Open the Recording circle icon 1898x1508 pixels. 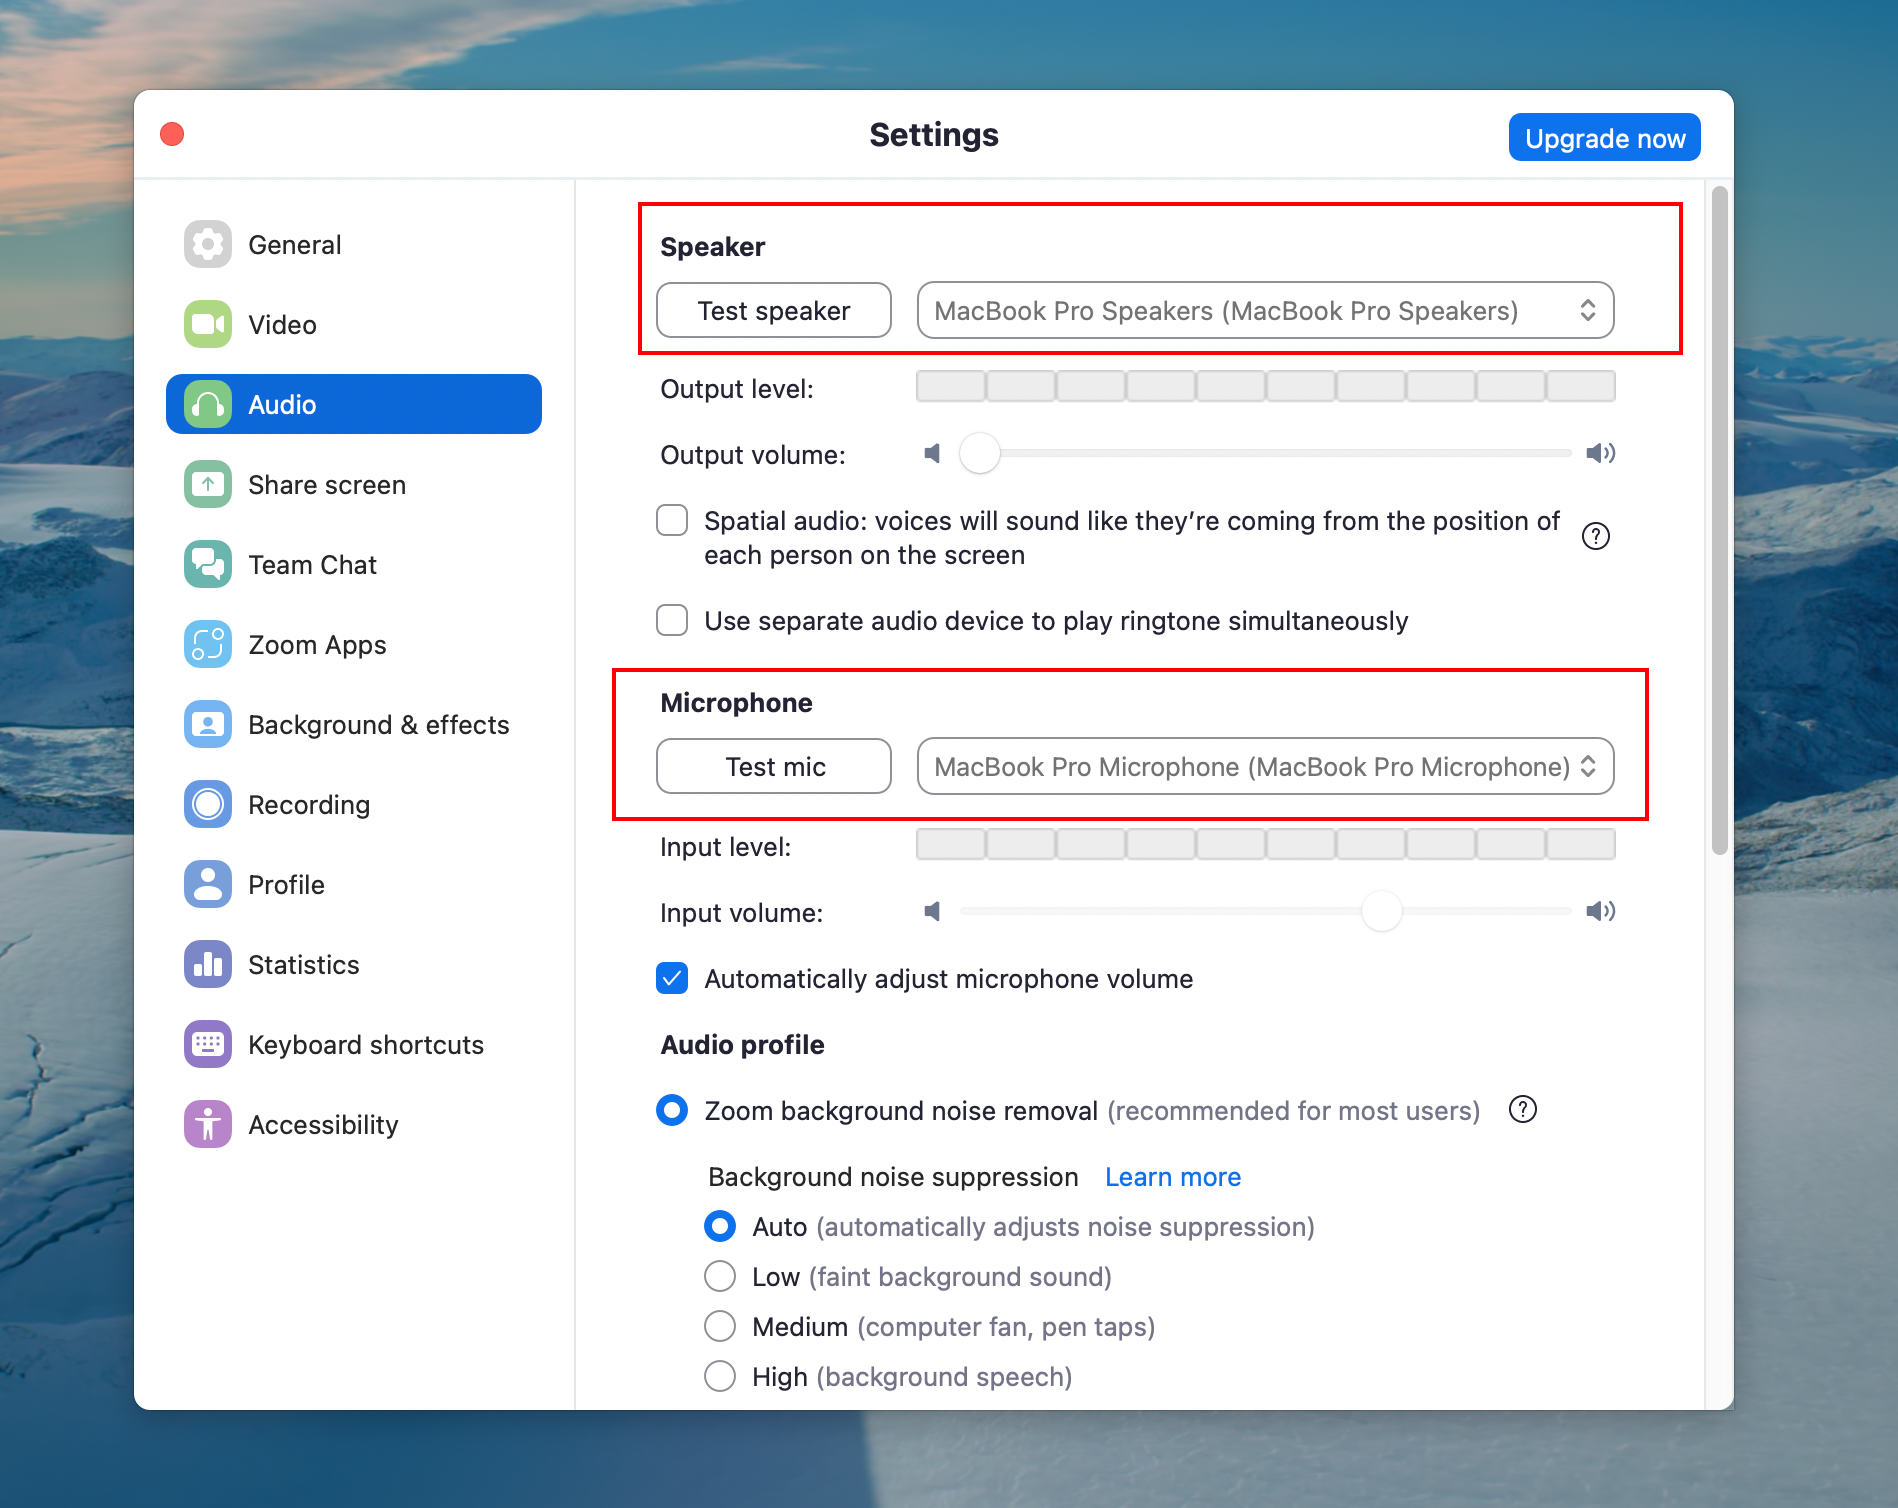(207, 804)
